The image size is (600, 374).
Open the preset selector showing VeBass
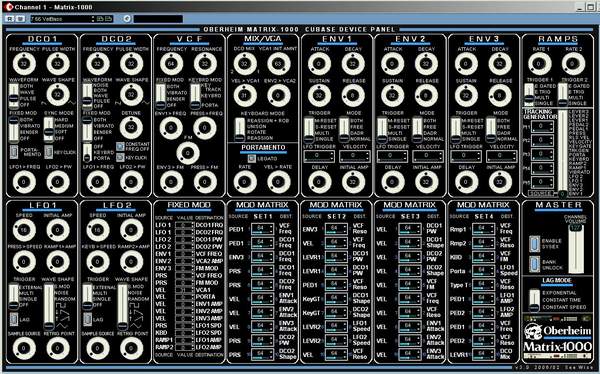coord(62,19)
